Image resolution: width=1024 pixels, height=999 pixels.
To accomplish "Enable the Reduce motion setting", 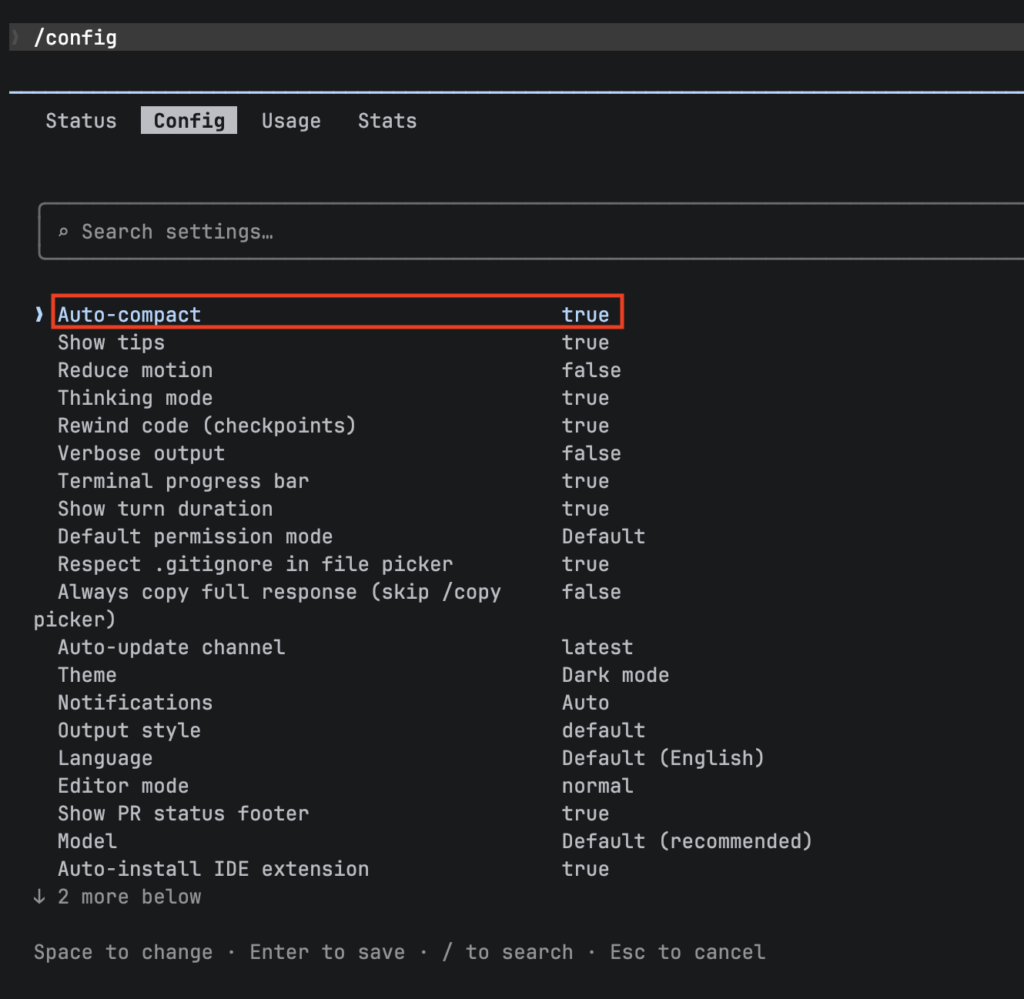I will pos(590,370).
